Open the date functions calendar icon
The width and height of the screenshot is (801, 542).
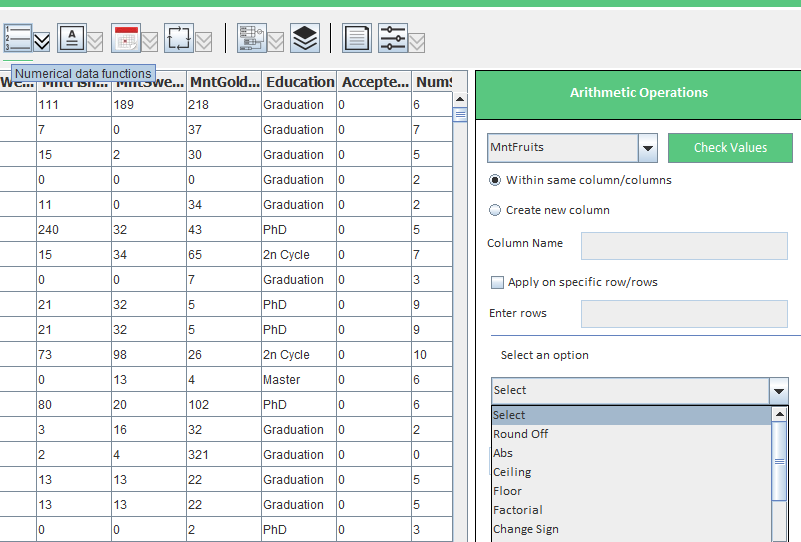(126, 38)
